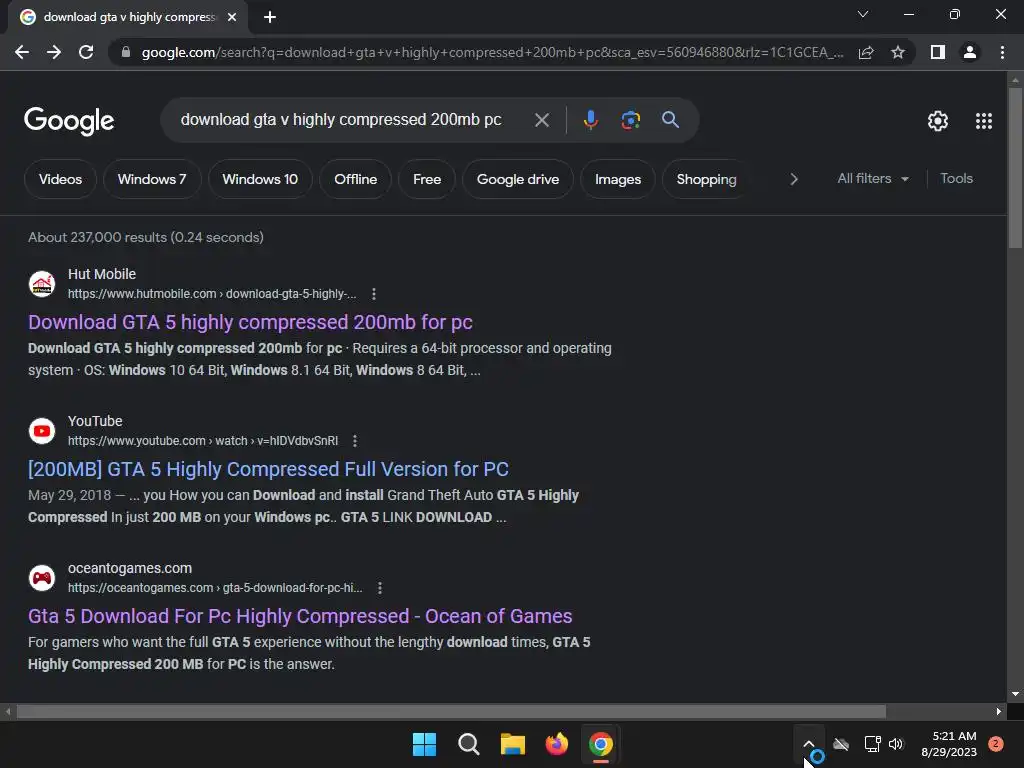Image resolution: width=1024 pixels, height=768 pixels.
Task: Open the oceantogames.com URL breadcrumb
Action: [215, 588]
